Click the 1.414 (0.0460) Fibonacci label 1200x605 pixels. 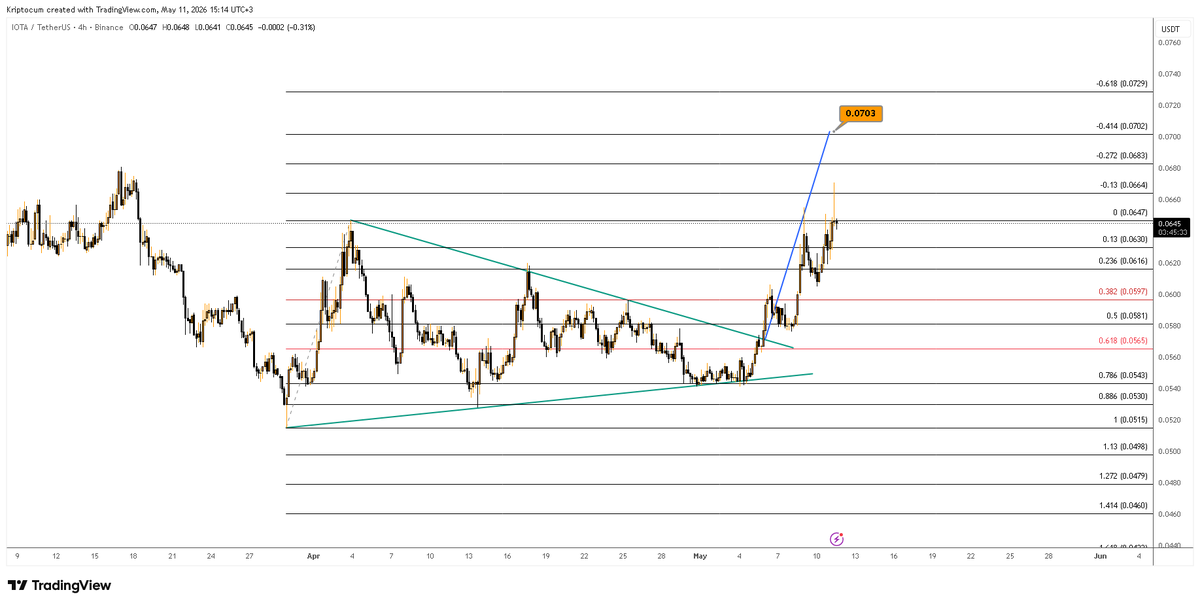click(1123, 507)
